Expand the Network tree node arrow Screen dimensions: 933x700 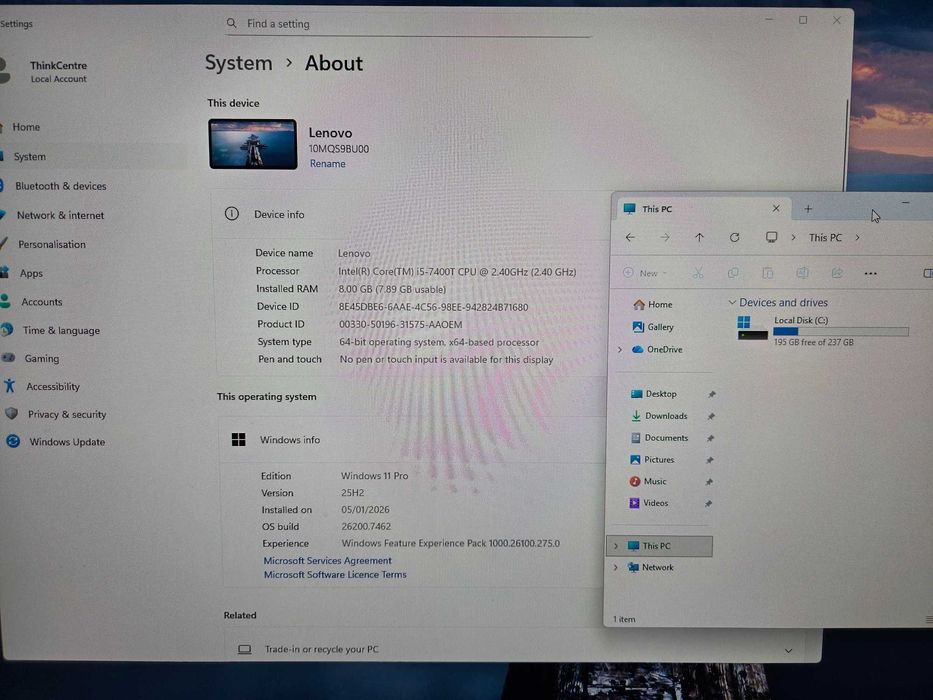pos(615,568)
